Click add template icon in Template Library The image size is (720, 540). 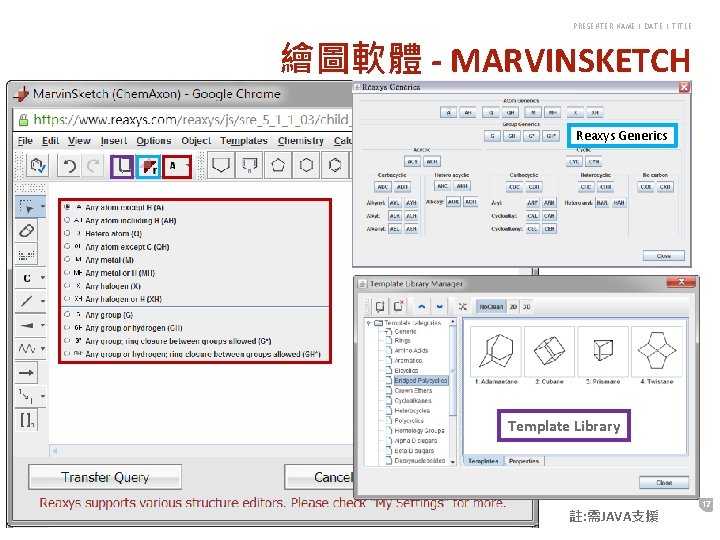(380, 306)
